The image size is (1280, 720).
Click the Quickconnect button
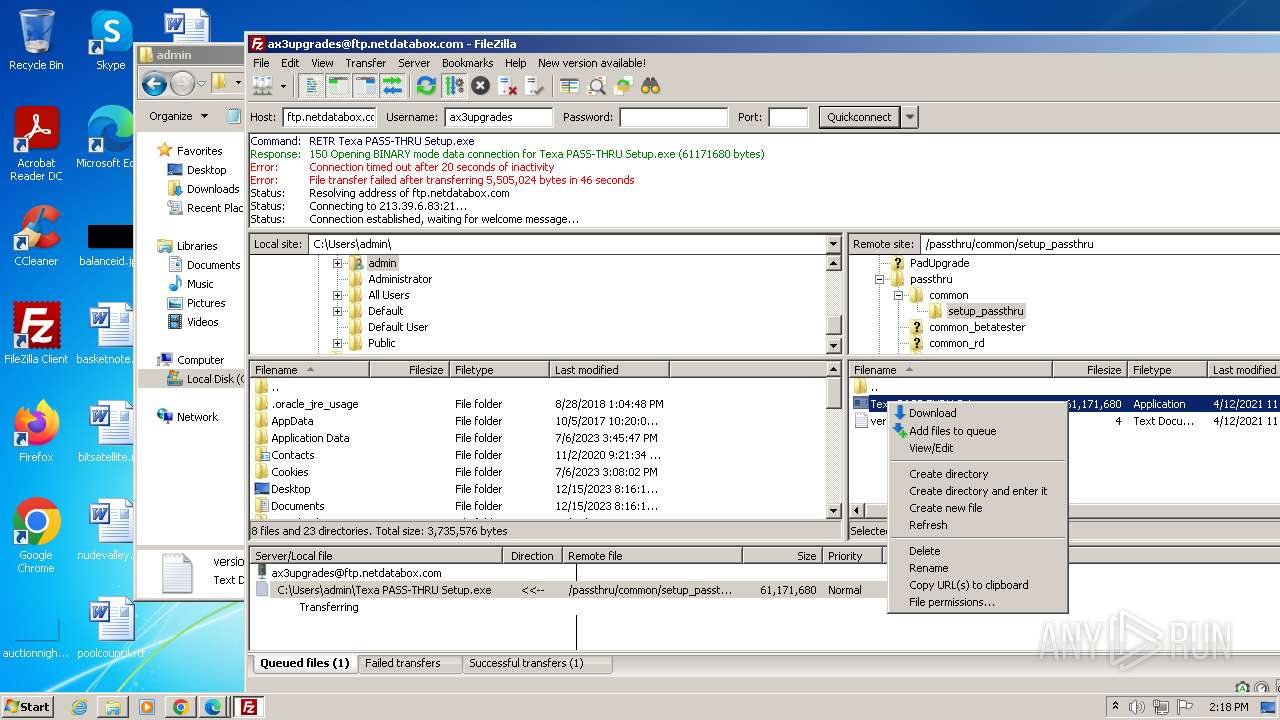pos(859,117)
